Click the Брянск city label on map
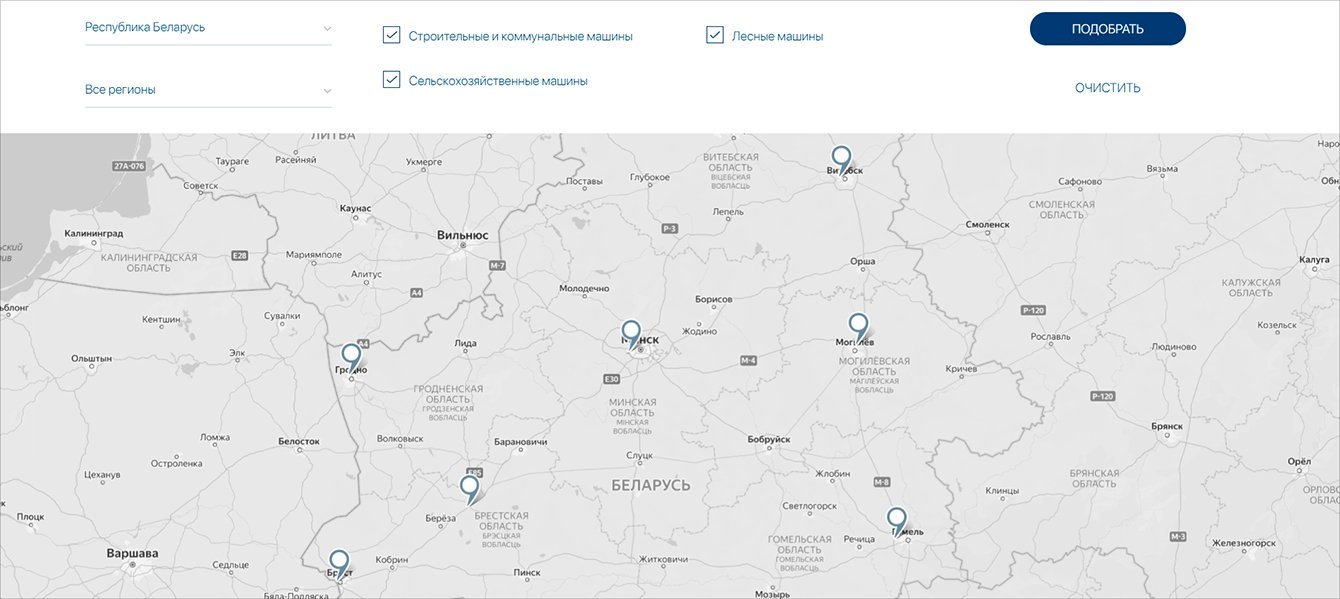Viewport: 1340px width, 599px height. tap(1167, 426)
